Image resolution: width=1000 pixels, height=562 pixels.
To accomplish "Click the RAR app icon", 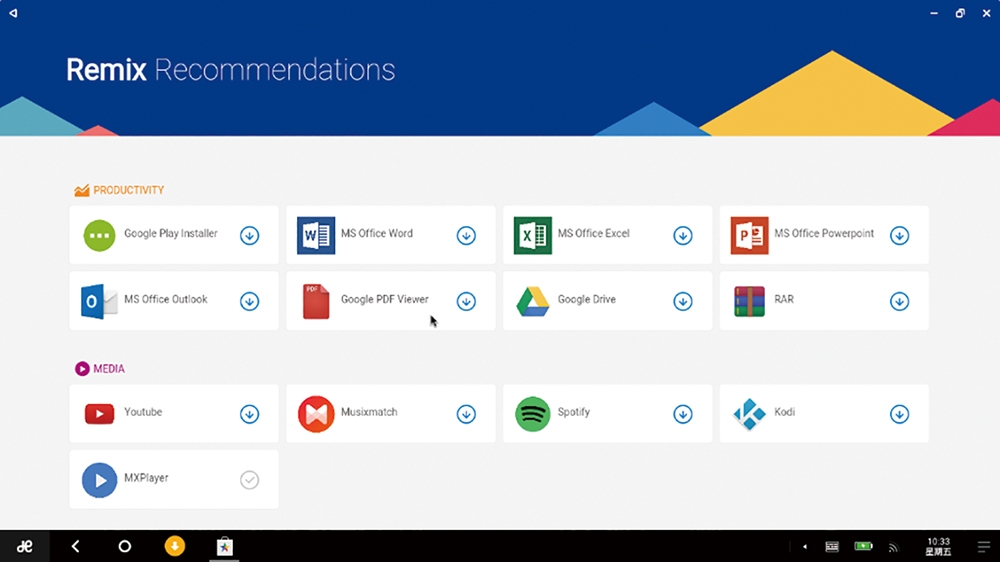I will click(749, 301).
